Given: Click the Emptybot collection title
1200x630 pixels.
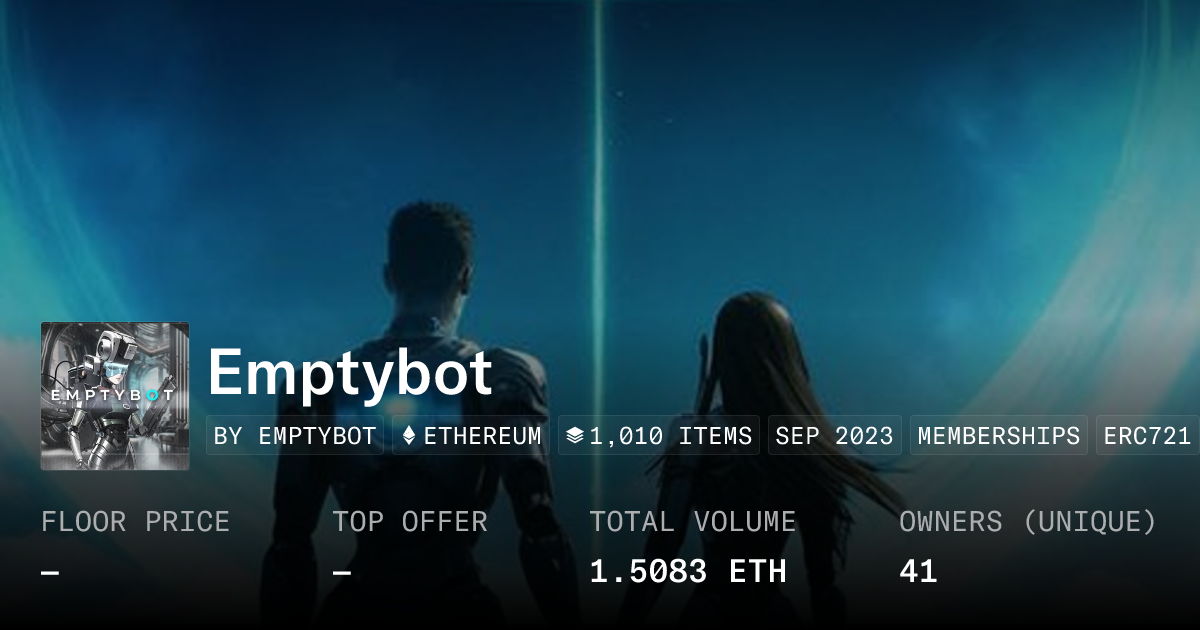Looking at the screenshot, I should pyautogui.click(x=350, y=374).
